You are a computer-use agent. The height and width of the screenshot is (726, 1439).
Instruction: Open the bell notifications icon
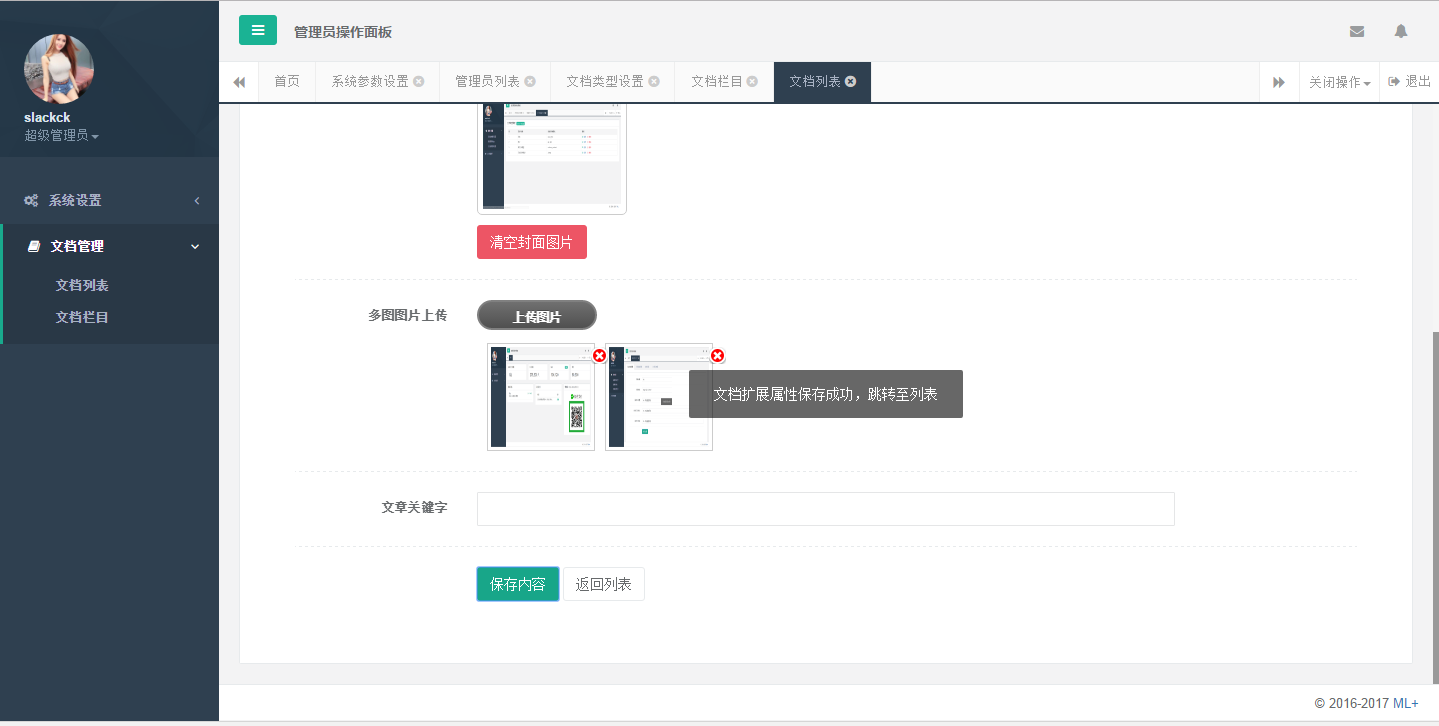point(1400,31)
